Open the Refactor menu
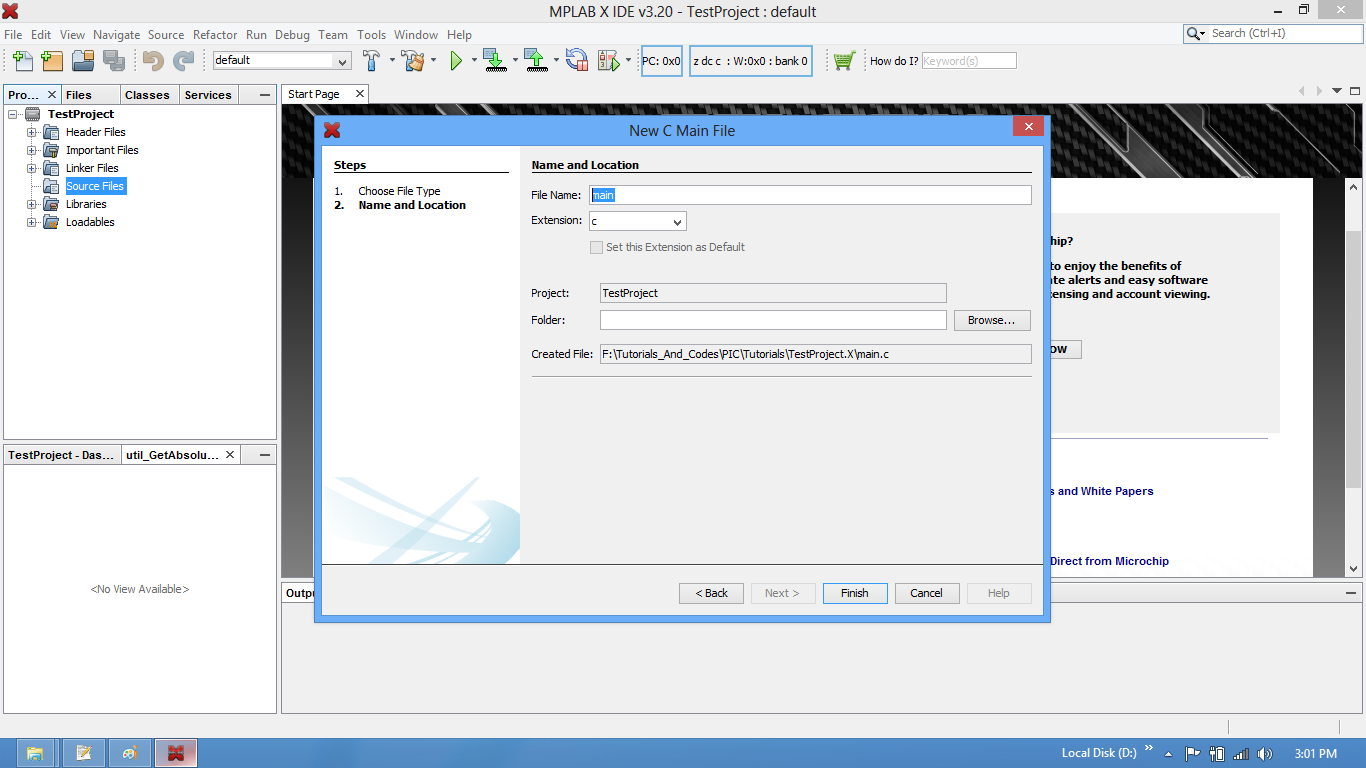The width and height of the screenshot is (1366, 768). pyautogui.click(x=215, y=34)
